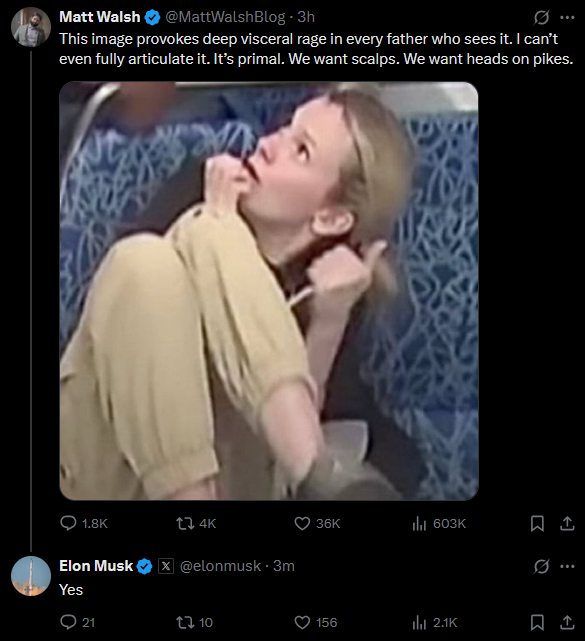The height and width of the screenshot is (641, 585).
Task: Click the X affiliation badge beside Elon Musk
Action: click(x=166, y=566)
